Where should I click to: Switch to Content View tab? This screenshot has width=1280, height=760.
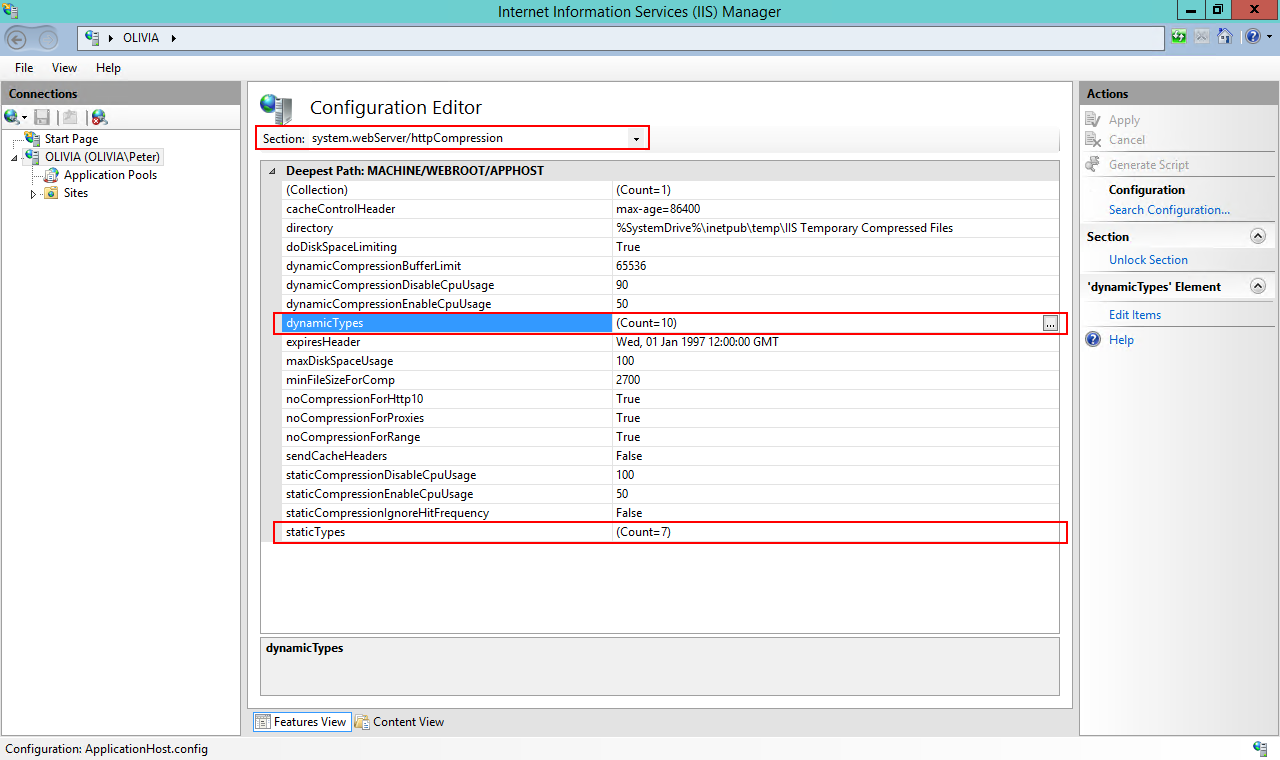[398, 721]
